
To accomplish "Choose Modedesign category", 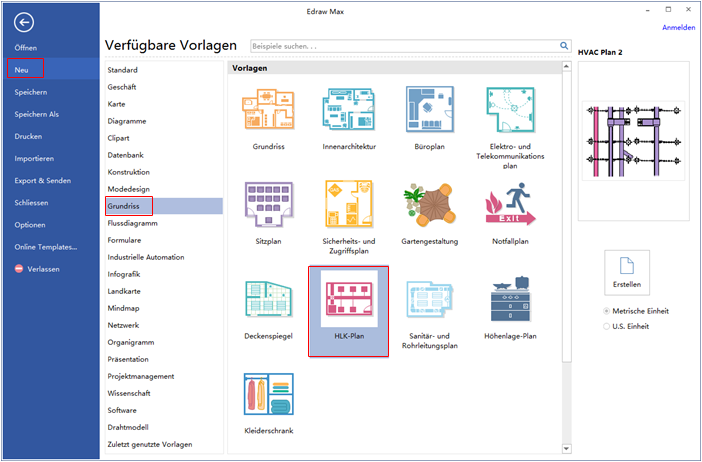I will [x=128, y=189].
